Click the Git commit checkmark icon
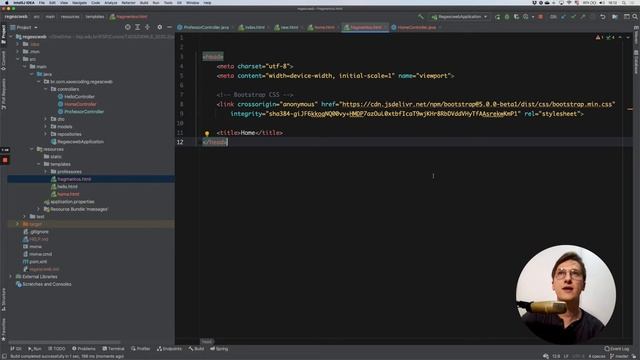This screenshot has width=640, height=360. click(x=573, y=17)
